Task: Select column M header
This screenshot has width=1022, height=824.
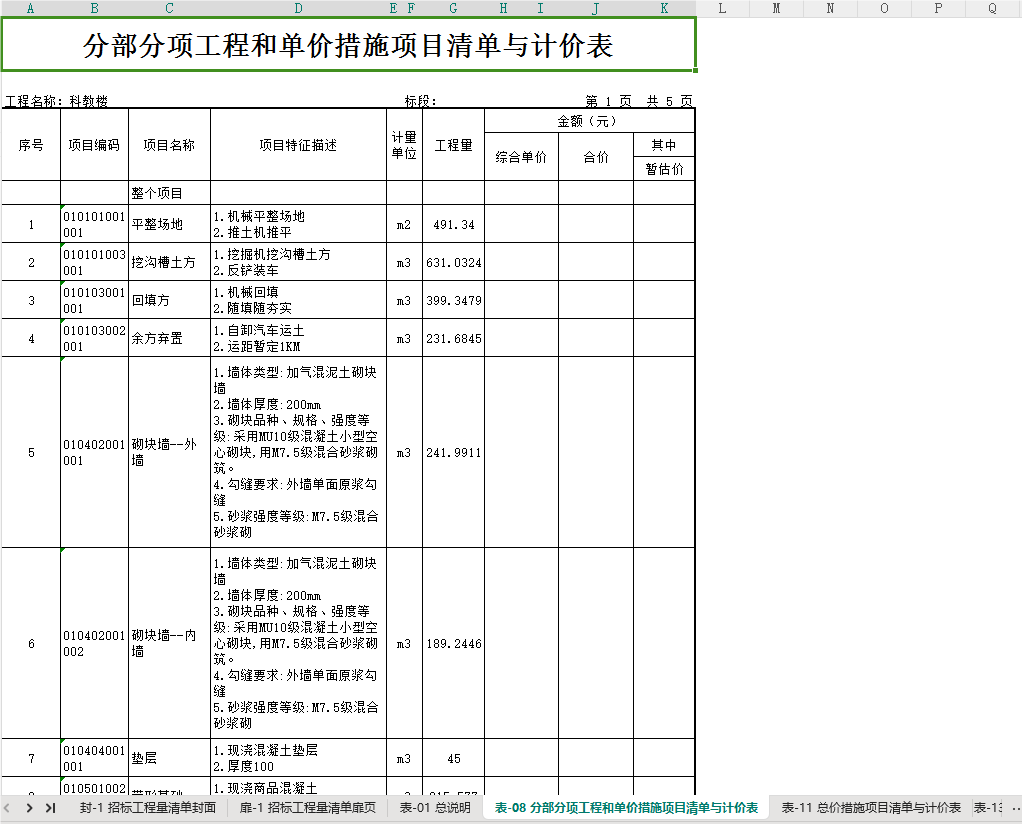Action: pyautogui.click(x=776, y=8)
